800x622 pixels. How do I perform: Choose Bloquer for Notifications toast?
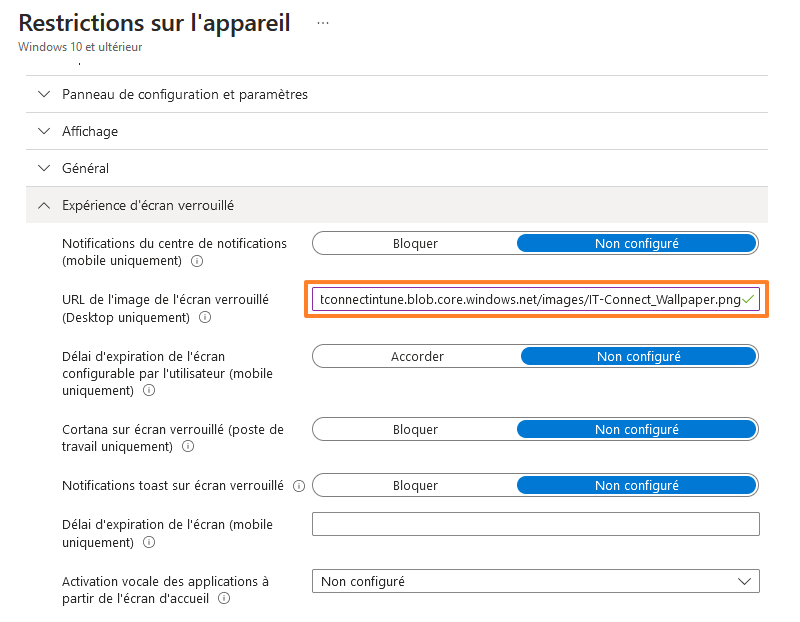tap(415, 485)
